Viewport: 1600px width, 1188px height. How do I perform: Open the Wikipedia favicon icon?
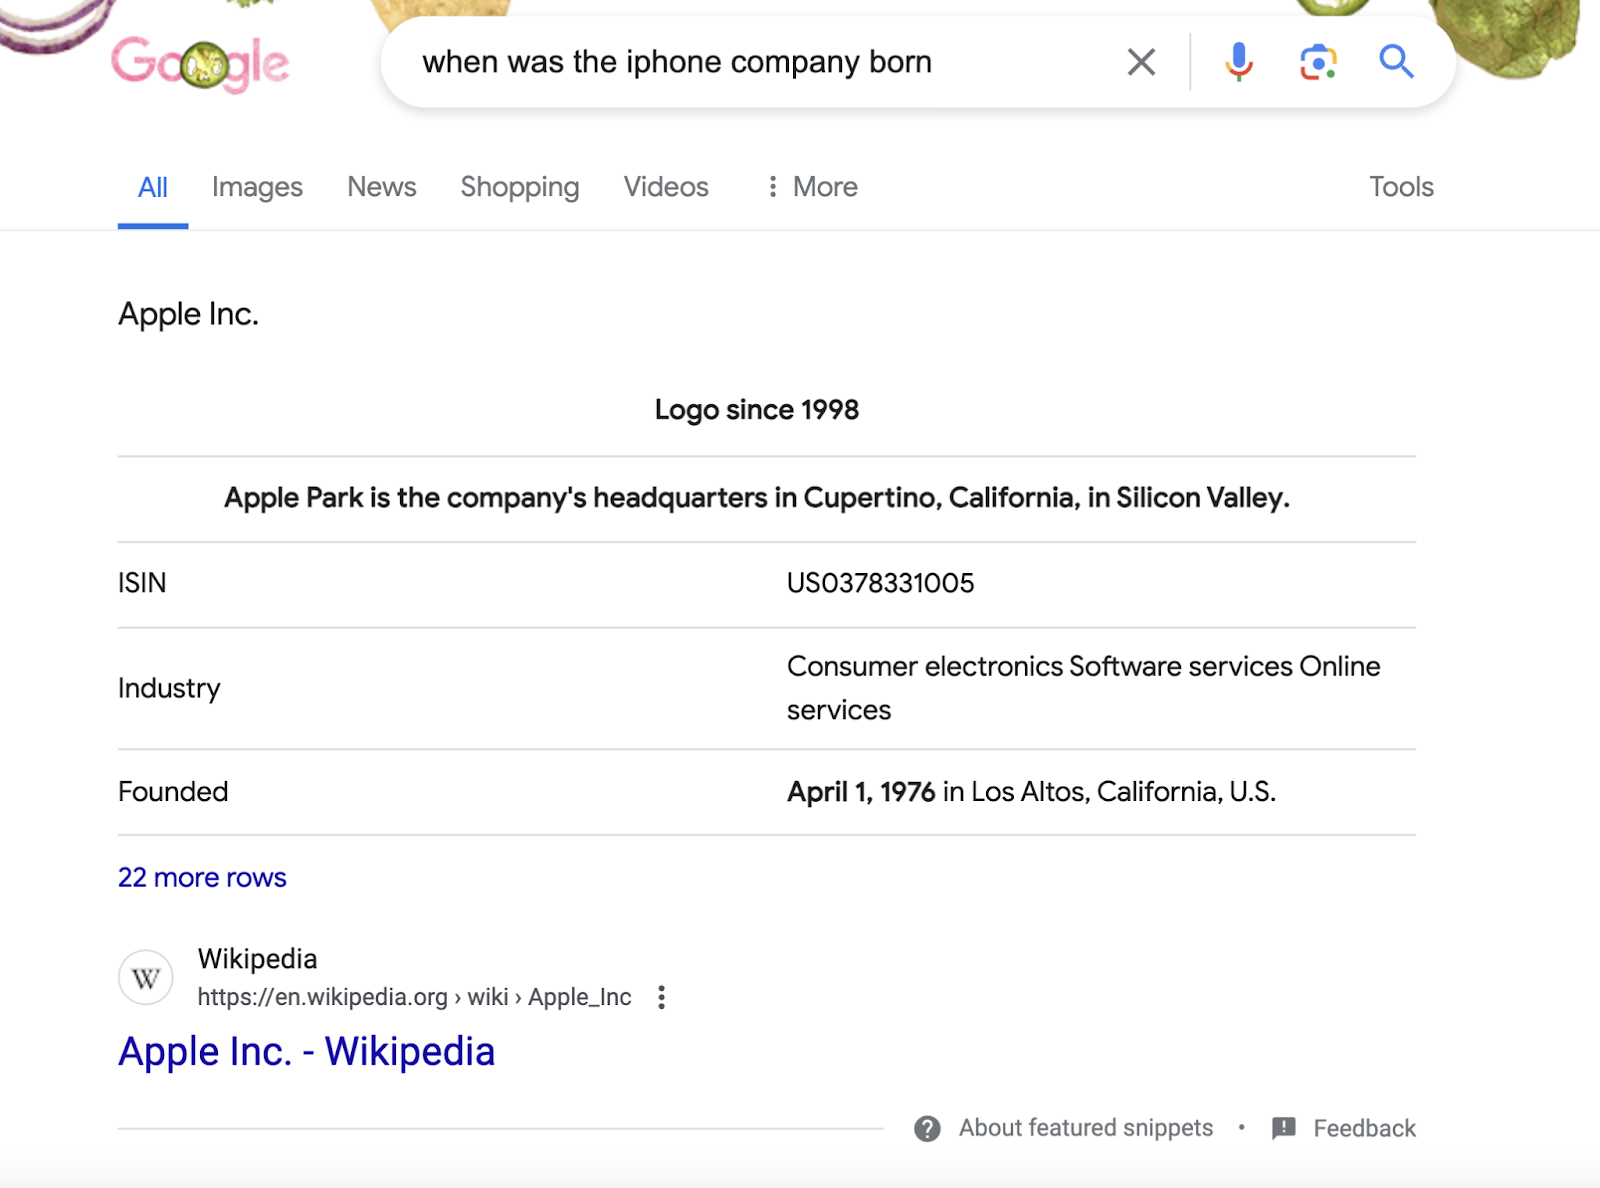146,978
